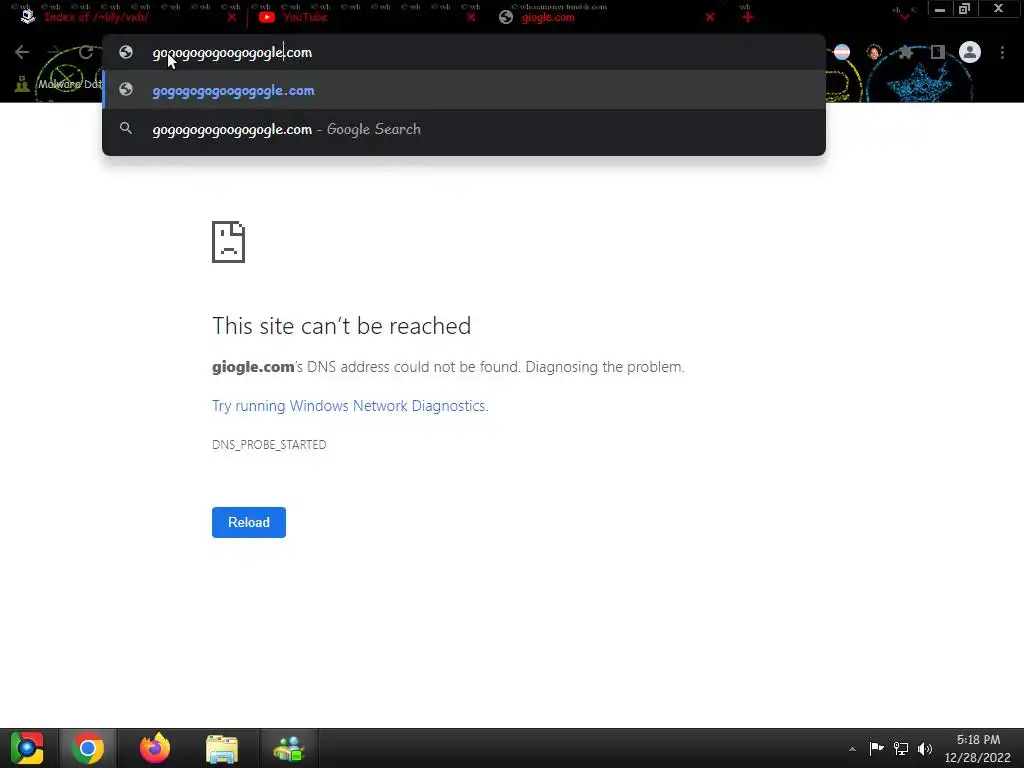
Task: Click the giogle.com tab globe favicon
Action: click(506, 18)
